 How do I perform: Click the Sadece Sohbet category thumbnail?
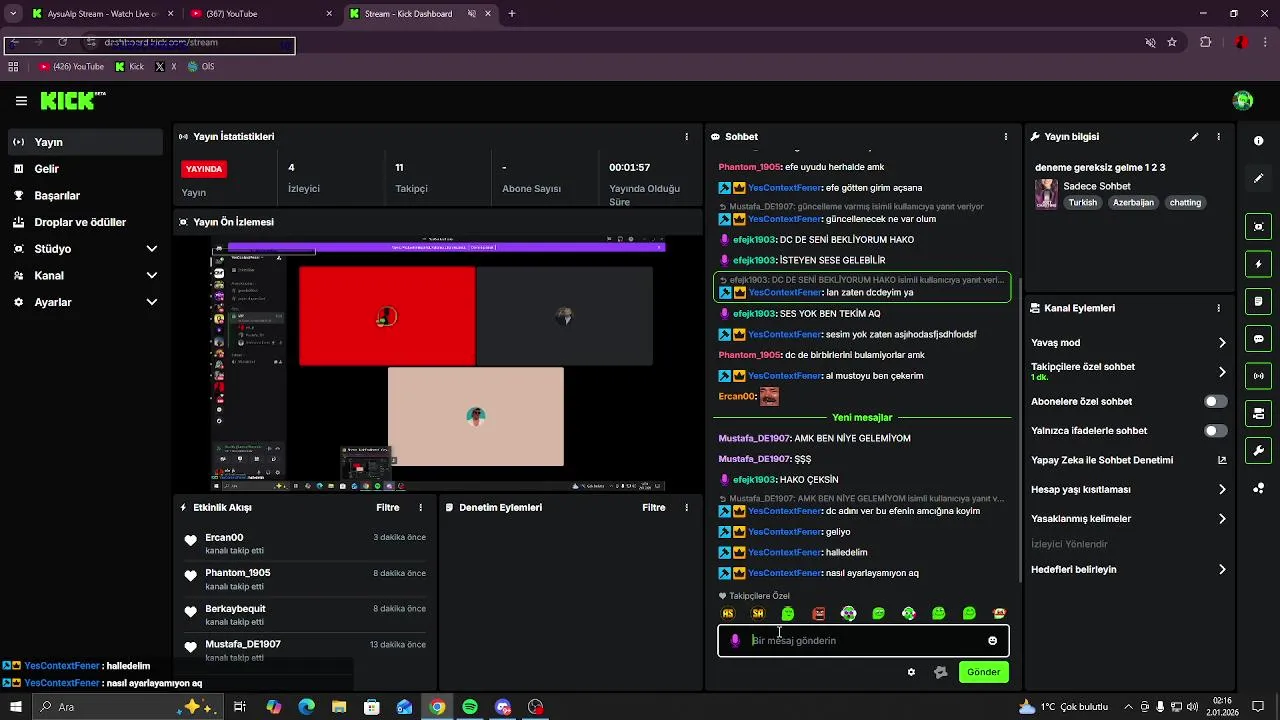coord(1046,194)
